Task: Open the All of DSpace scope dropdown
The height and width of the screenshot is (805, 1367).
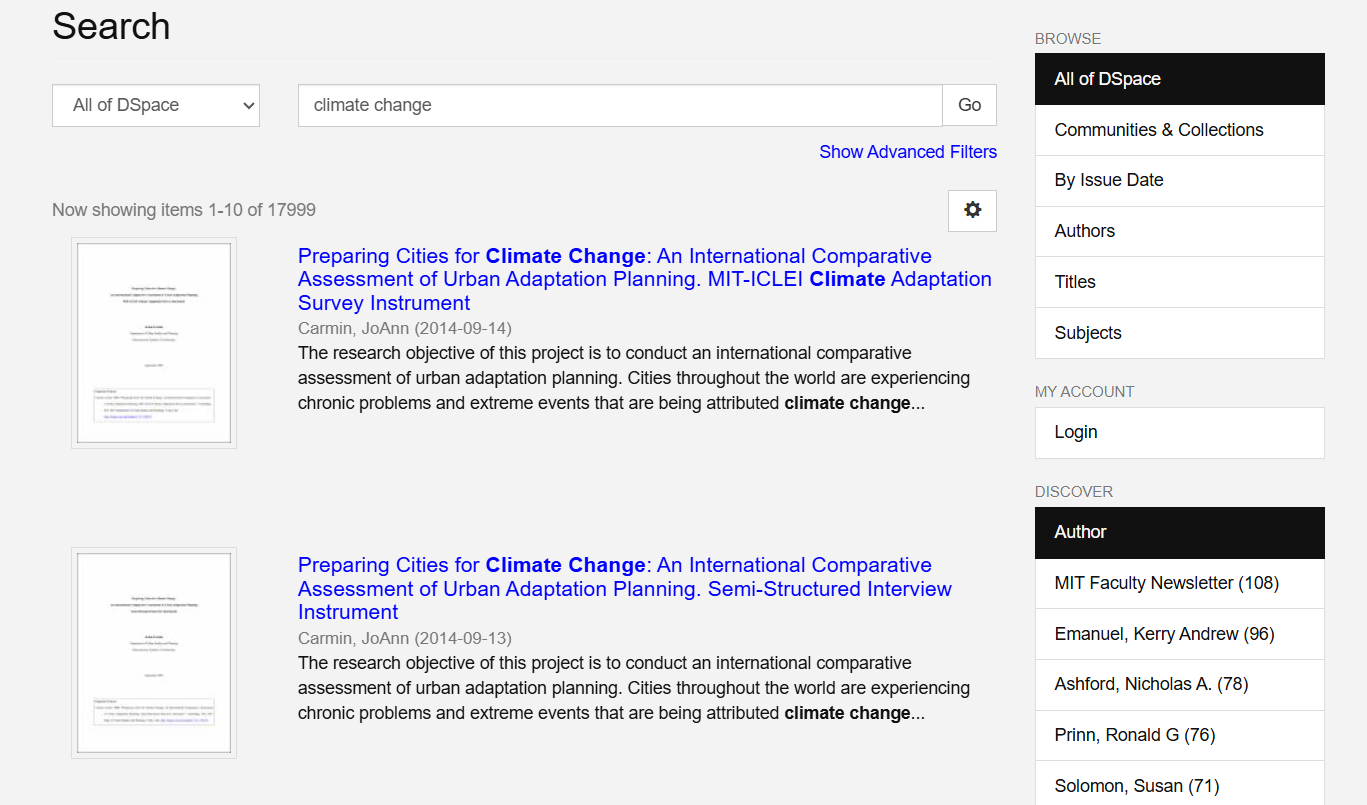Action: 156,105
